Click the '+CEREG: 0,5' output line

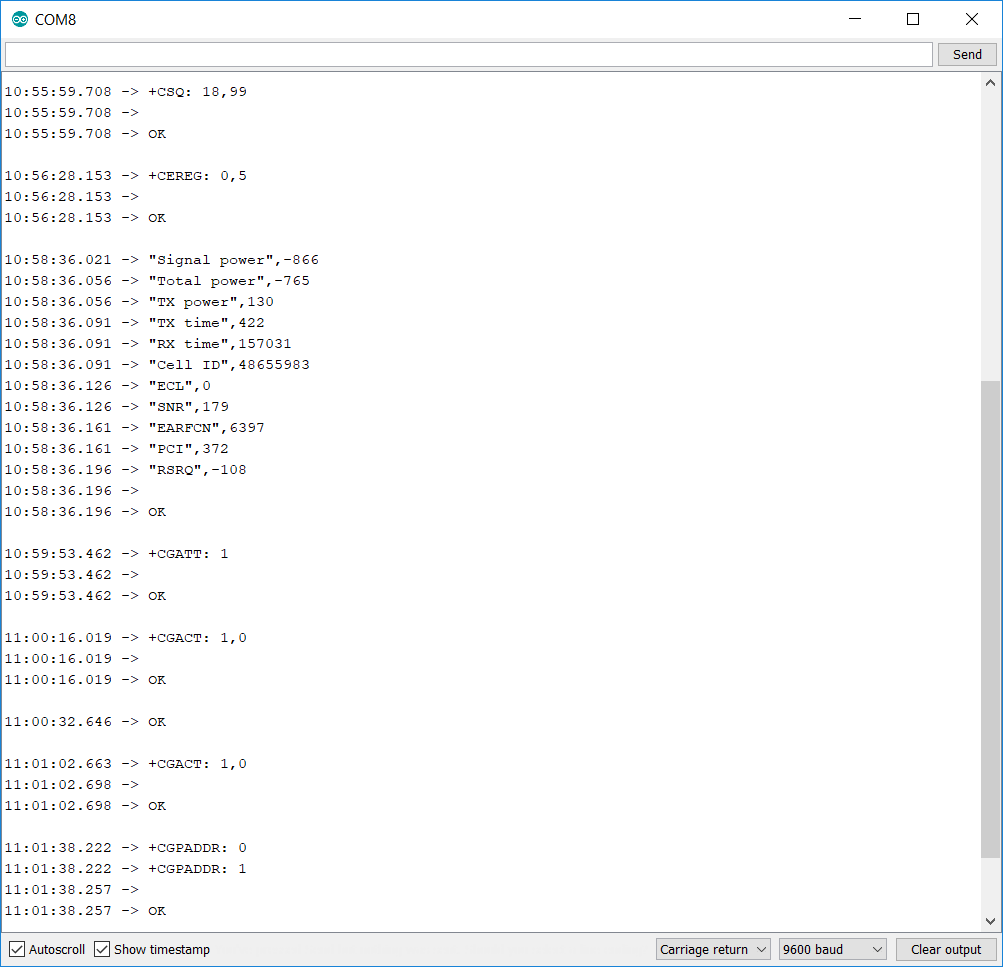click(125, 176)
